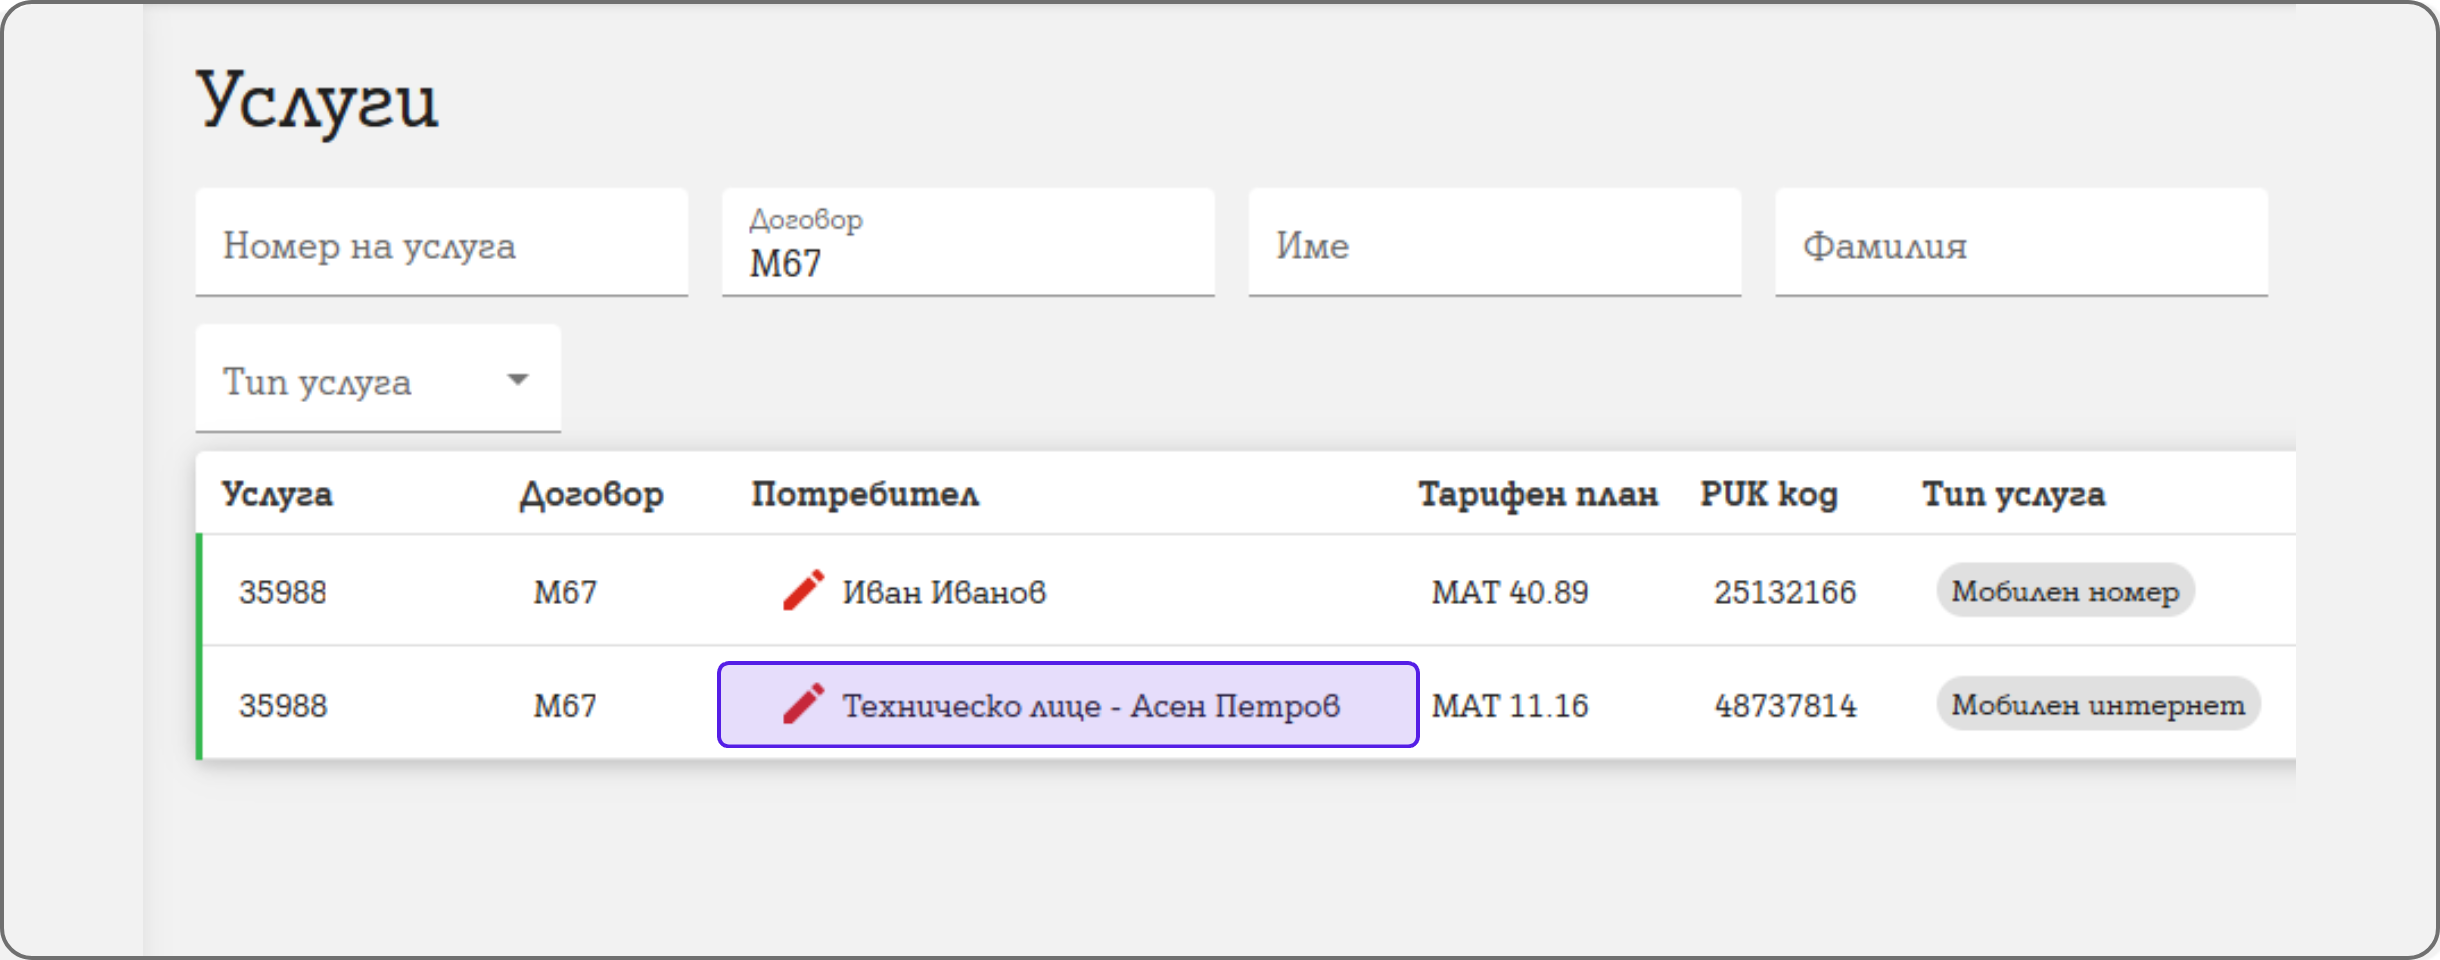This screenshot has height=960, width=2440.
Task: Sort by the Услуга column header
Action: point(277,494)
